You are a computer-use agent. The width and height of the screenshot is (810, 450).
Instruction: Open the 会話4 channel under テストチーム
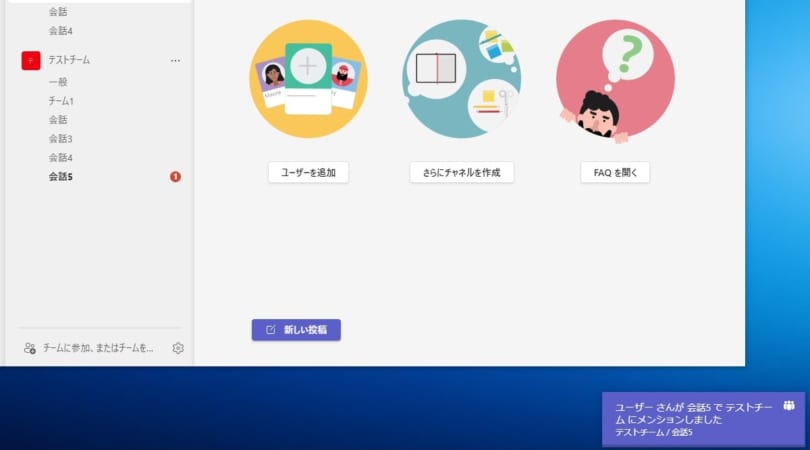click(x=60, y=158)
